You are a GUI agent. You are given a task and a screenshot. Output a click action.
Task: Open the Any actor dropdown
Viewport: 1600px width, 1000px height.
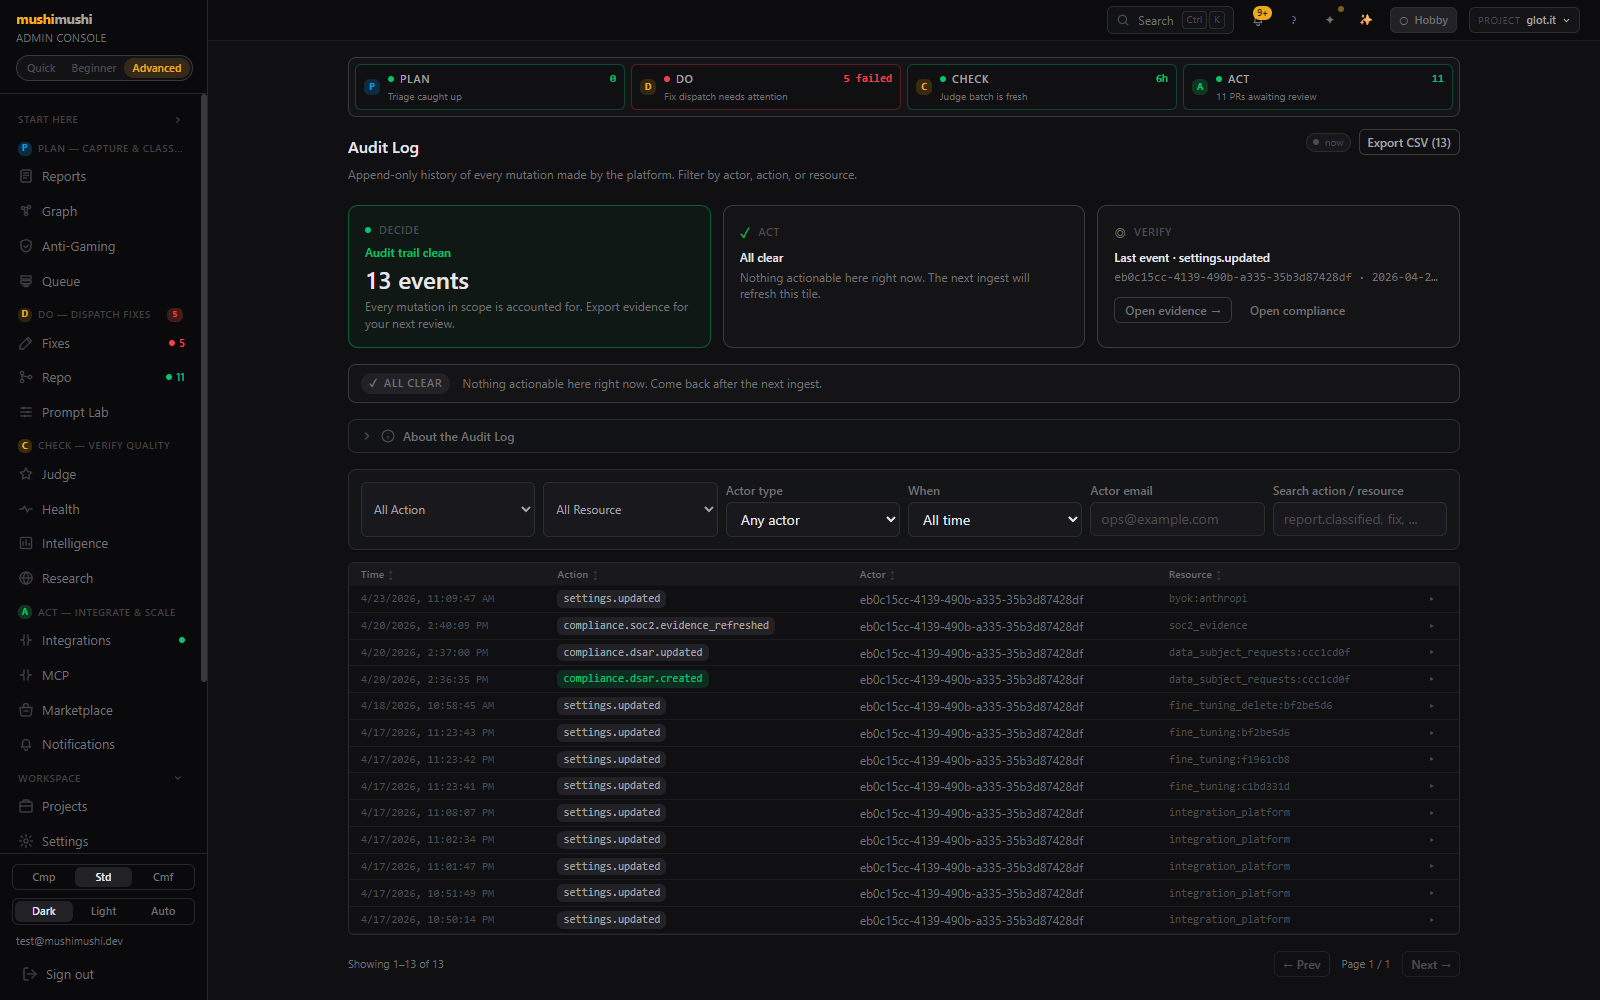813,520
